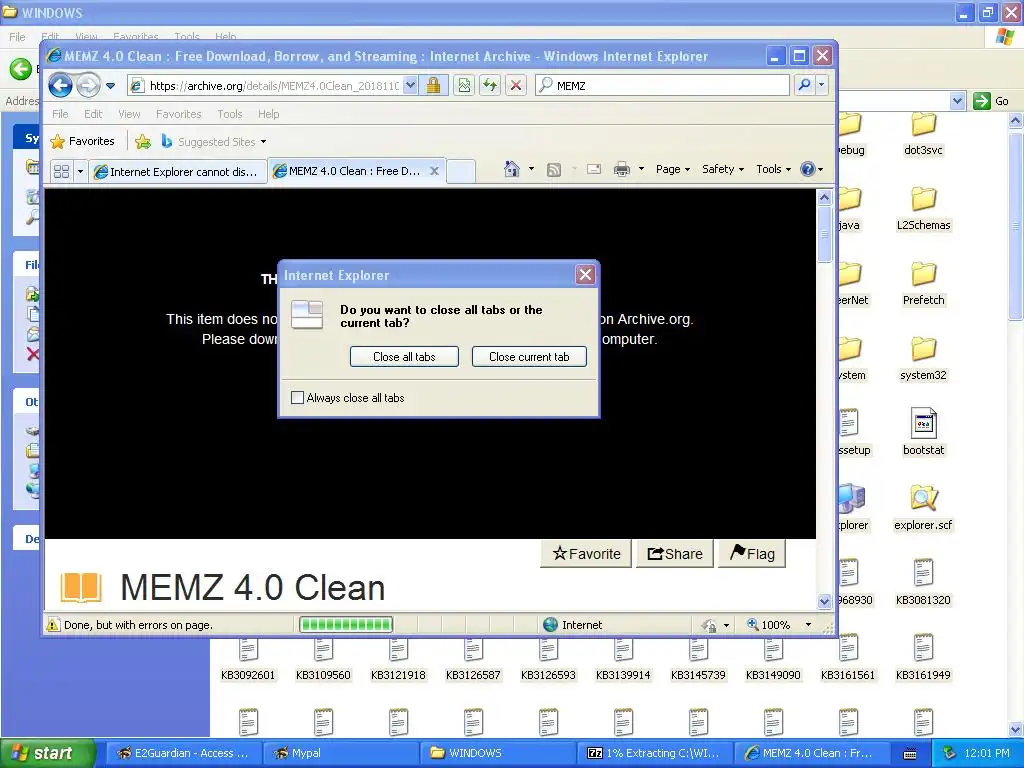Click IE page scrollbar up arrow
The height and width of the screenshot is (768, 1024).
pyautogui.click(x=824, y=197)
